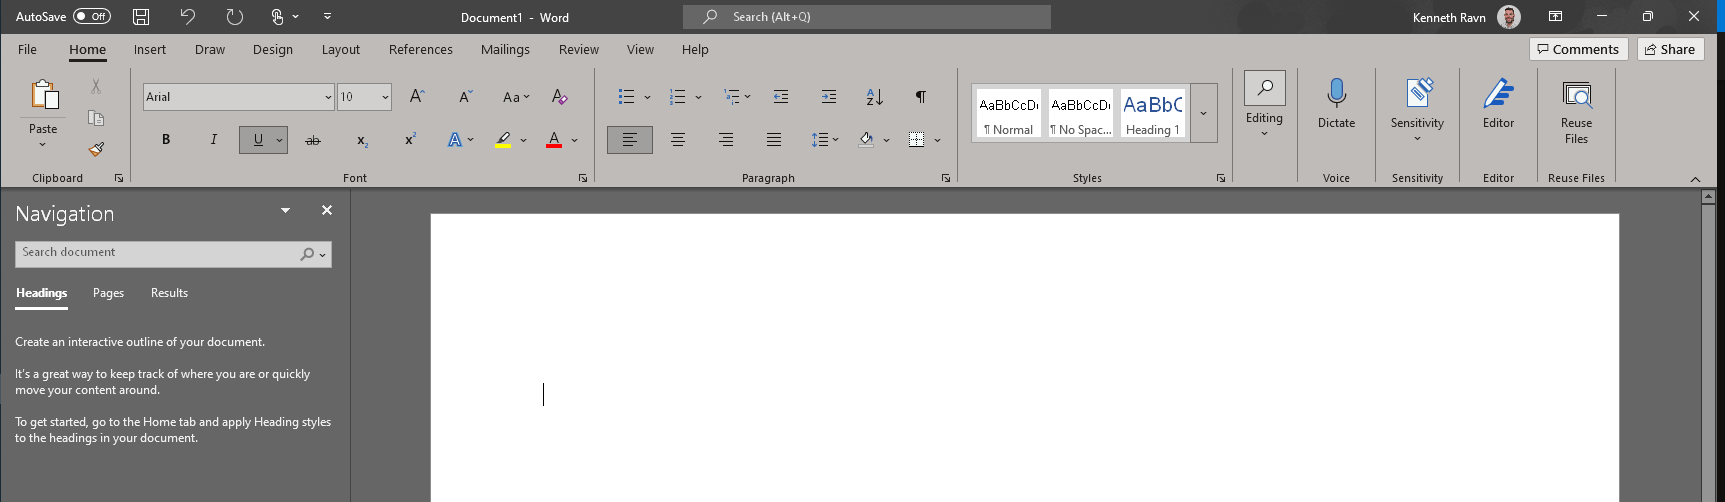Click the Cut scissors icon
The height and width of the screenshot is (502, 1725).
click(x=96, y=86)
